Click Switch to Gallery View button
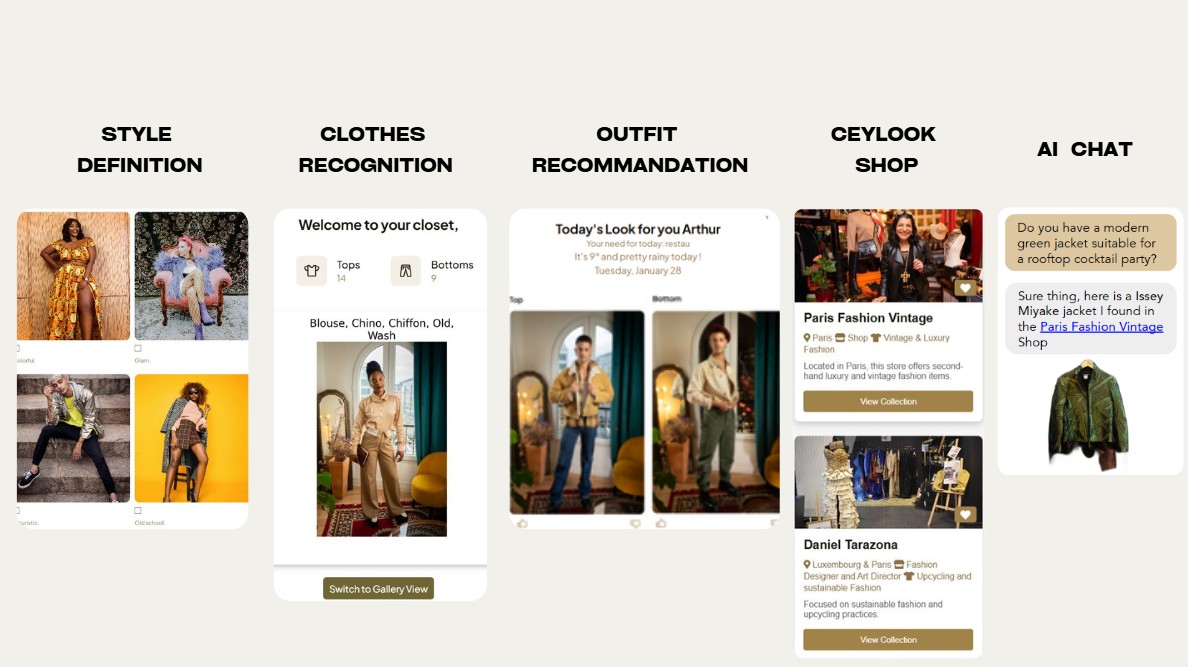1188x667 pixels. (x=378, y=589)
